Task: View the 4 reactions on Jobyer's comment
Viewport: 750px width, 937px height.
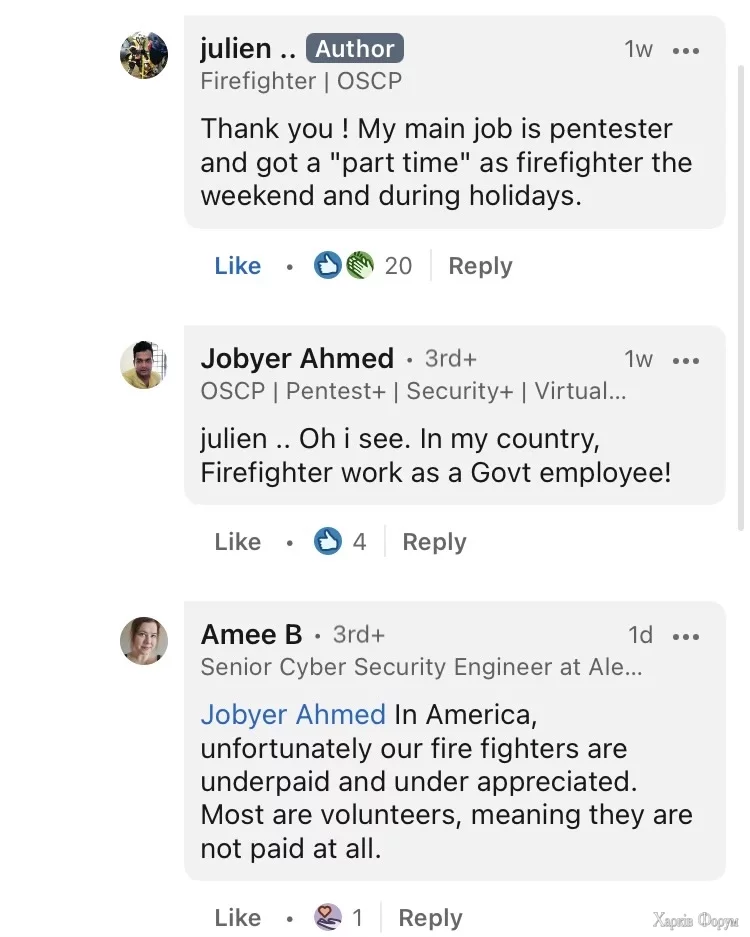Action: click(359, 542)
